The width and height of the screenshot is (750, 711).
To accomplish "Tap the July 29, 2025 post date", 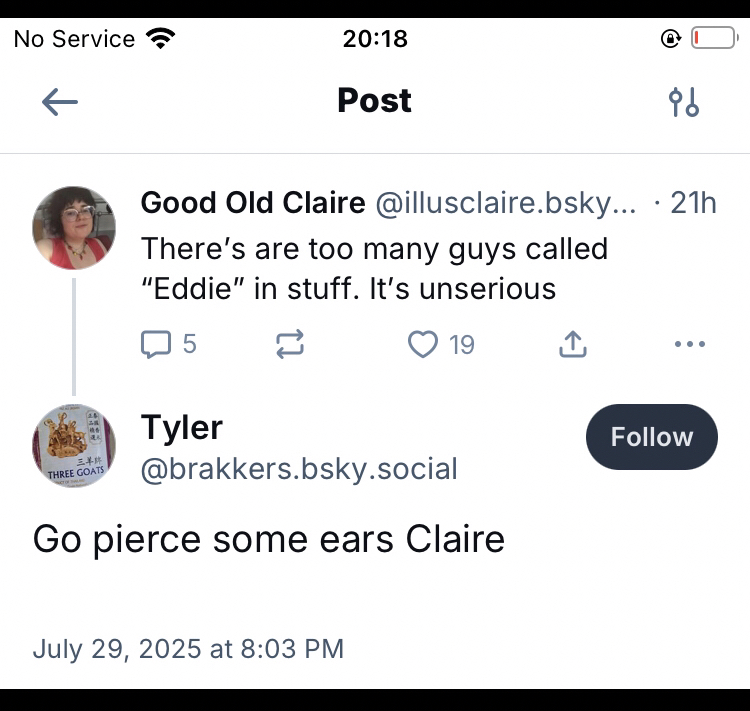I will coord(188,648).
